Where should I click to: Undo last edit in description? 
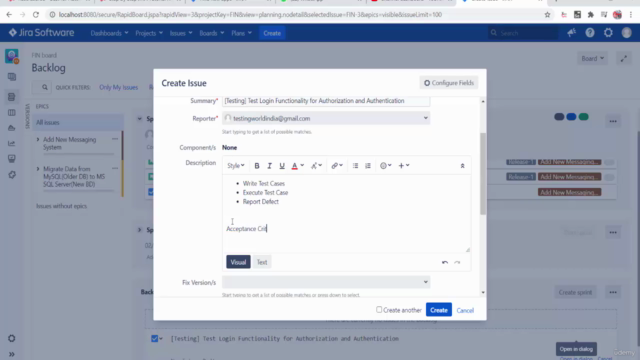click(x=445, y=262)
